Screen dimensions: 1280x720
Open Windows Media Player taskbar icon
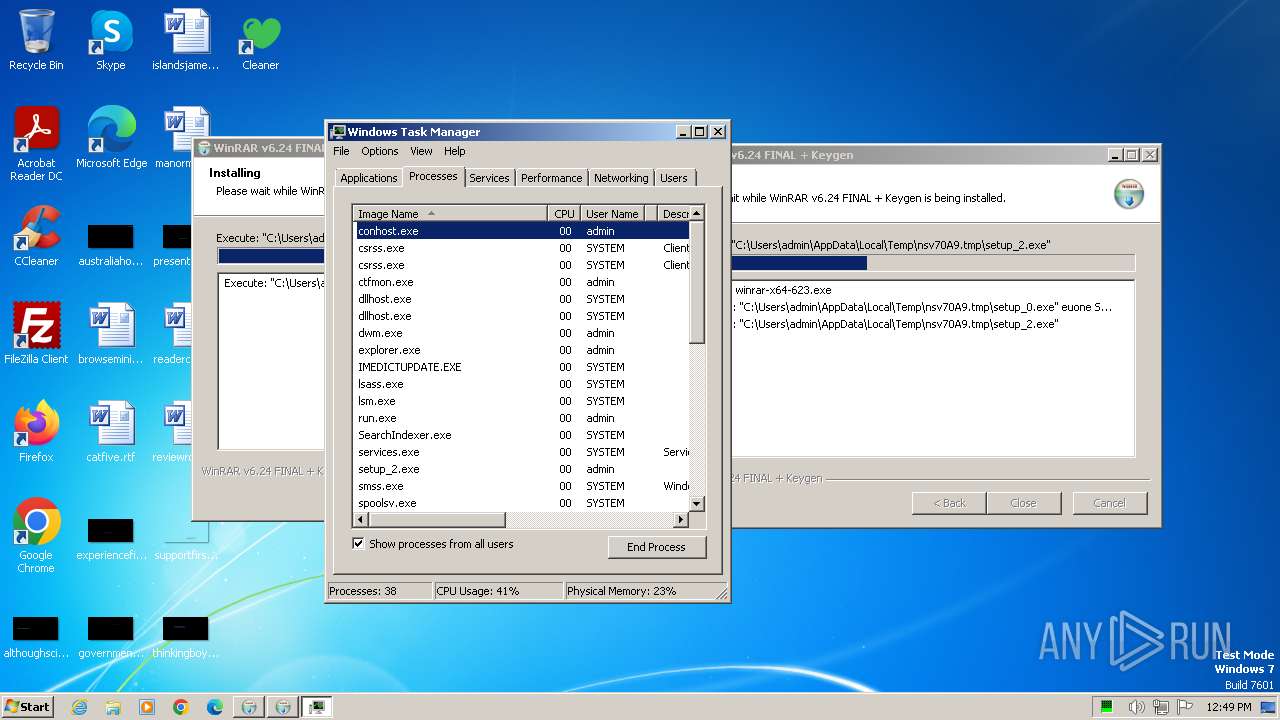147,707
